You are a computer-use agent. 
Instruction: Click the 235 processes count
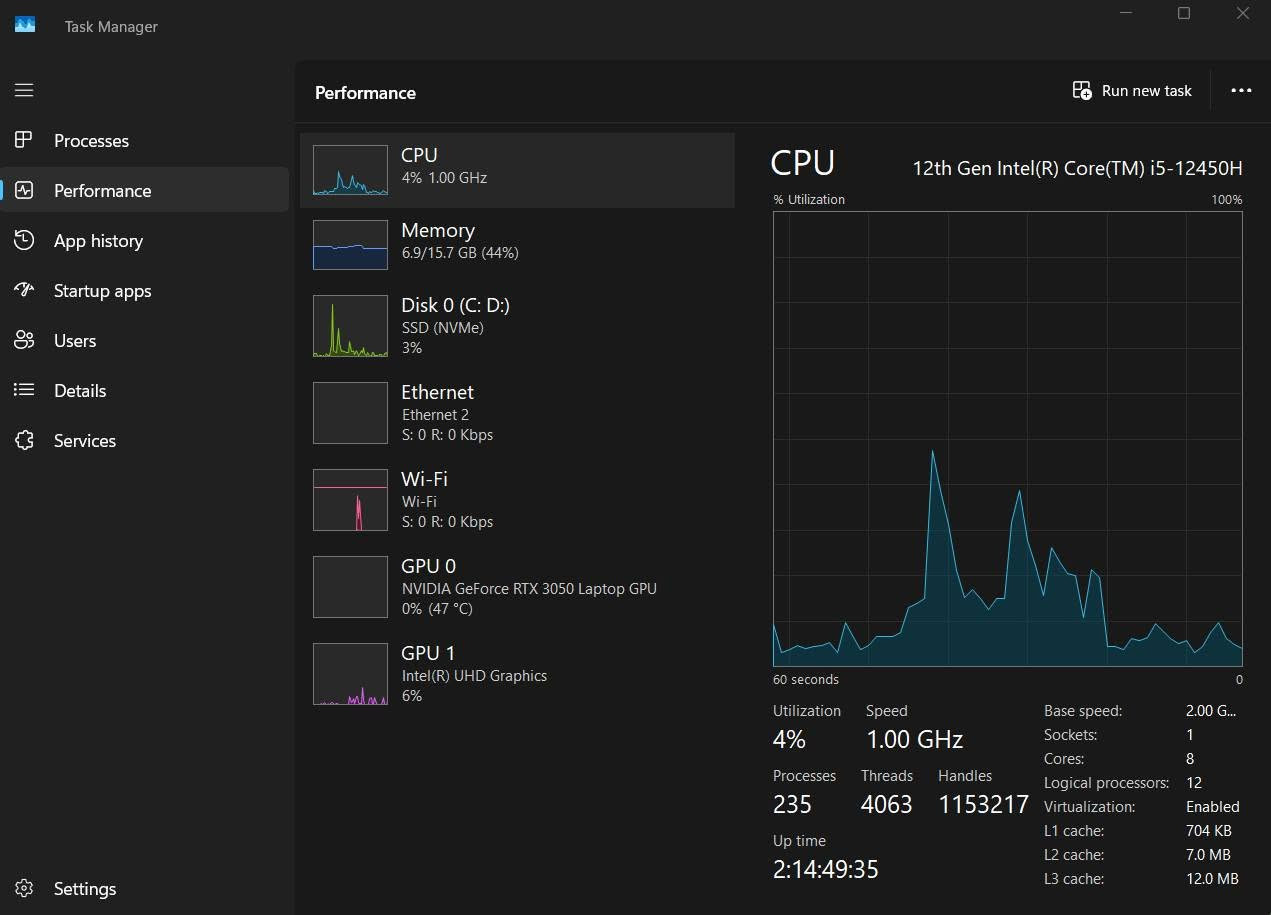[792, 804]
